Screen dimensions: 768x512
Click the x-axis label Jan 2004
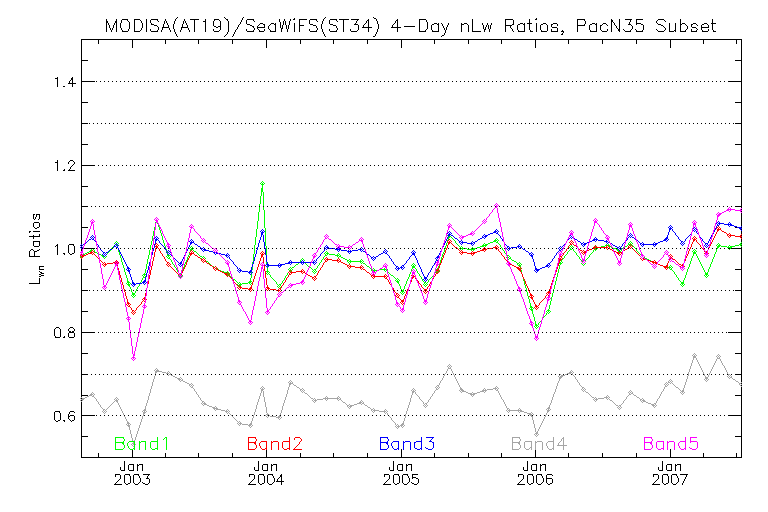pos(266,473)
